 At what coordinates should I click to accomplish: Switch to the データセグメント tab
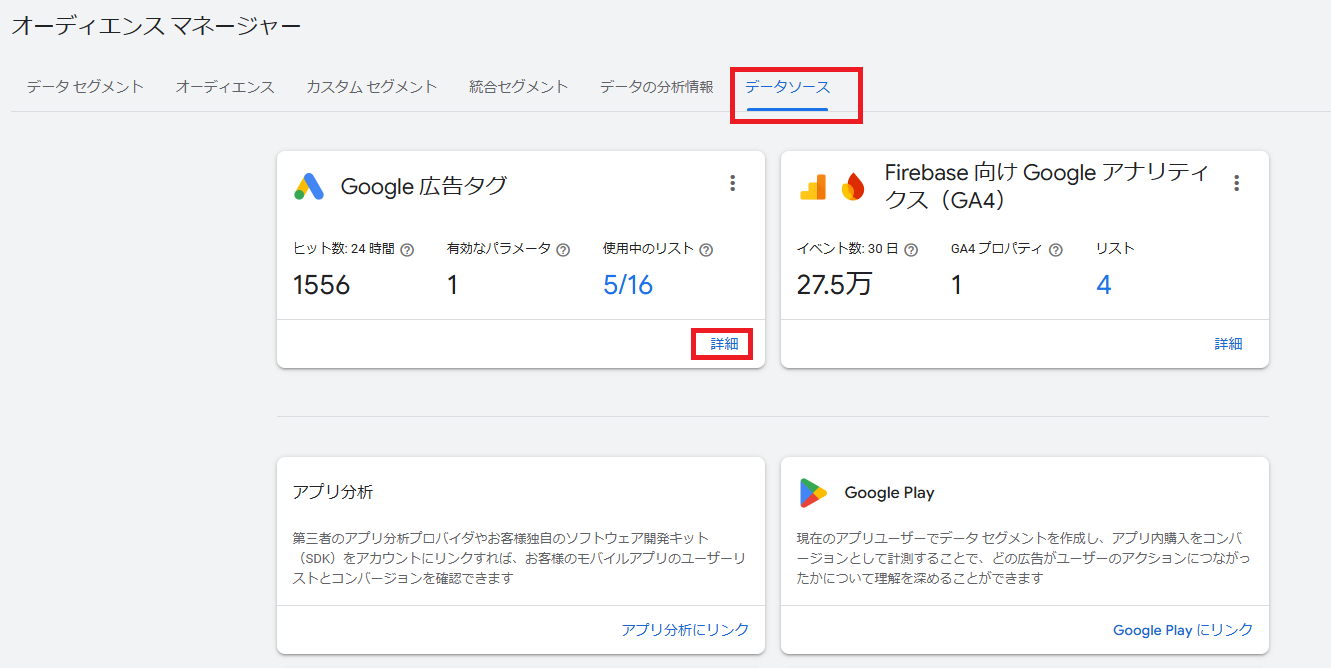(x=84, y=87)
